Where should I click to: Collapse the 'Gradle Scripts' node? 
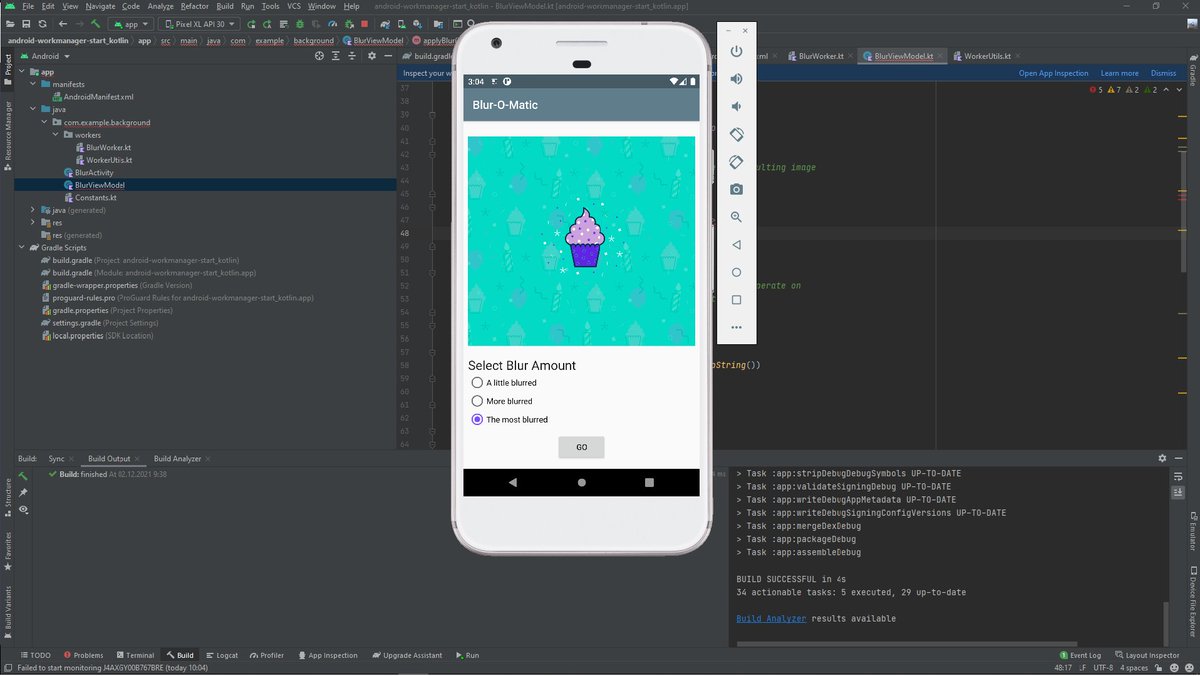coord(21,247)
